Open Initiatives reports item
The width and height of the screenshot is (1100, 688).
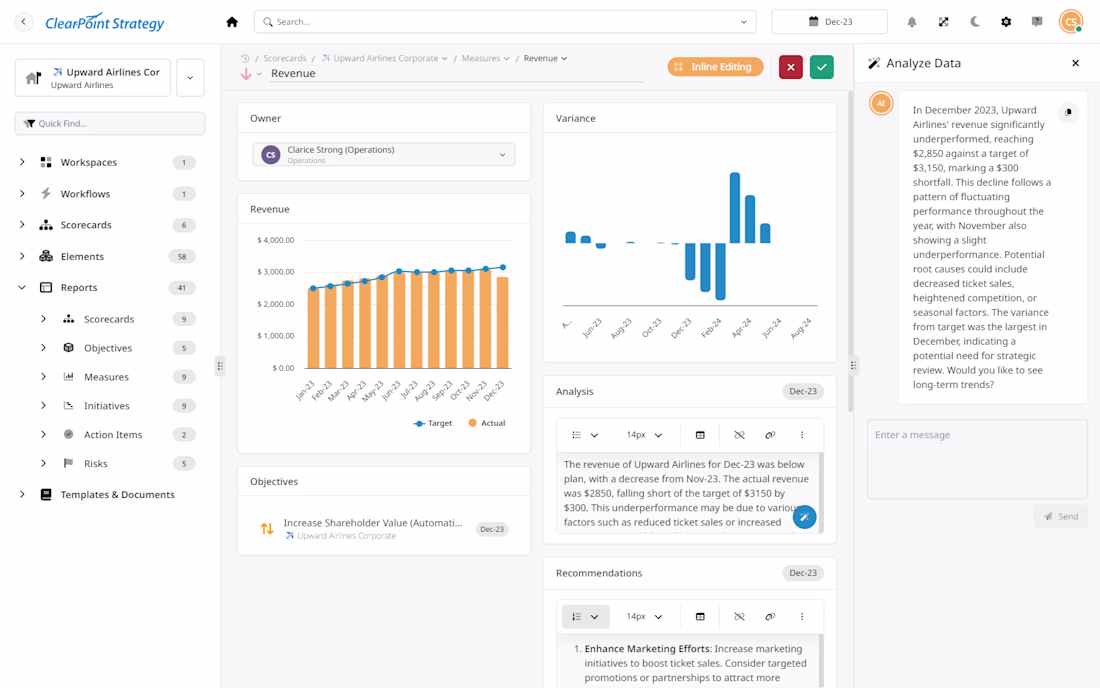click(x=107, y=405)
